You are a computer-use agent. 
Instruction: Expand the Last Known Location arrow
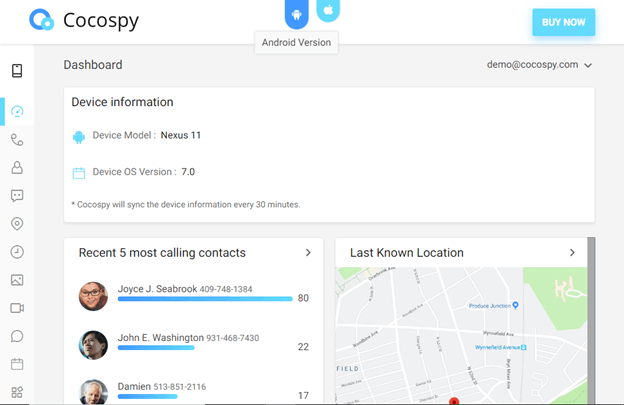click(x=572, y=253)
